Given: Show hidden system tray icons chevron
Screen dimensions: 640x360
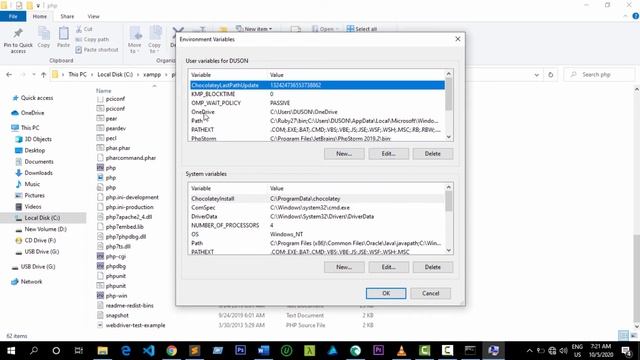Looking at the screenshot, I should click(529, 351).
